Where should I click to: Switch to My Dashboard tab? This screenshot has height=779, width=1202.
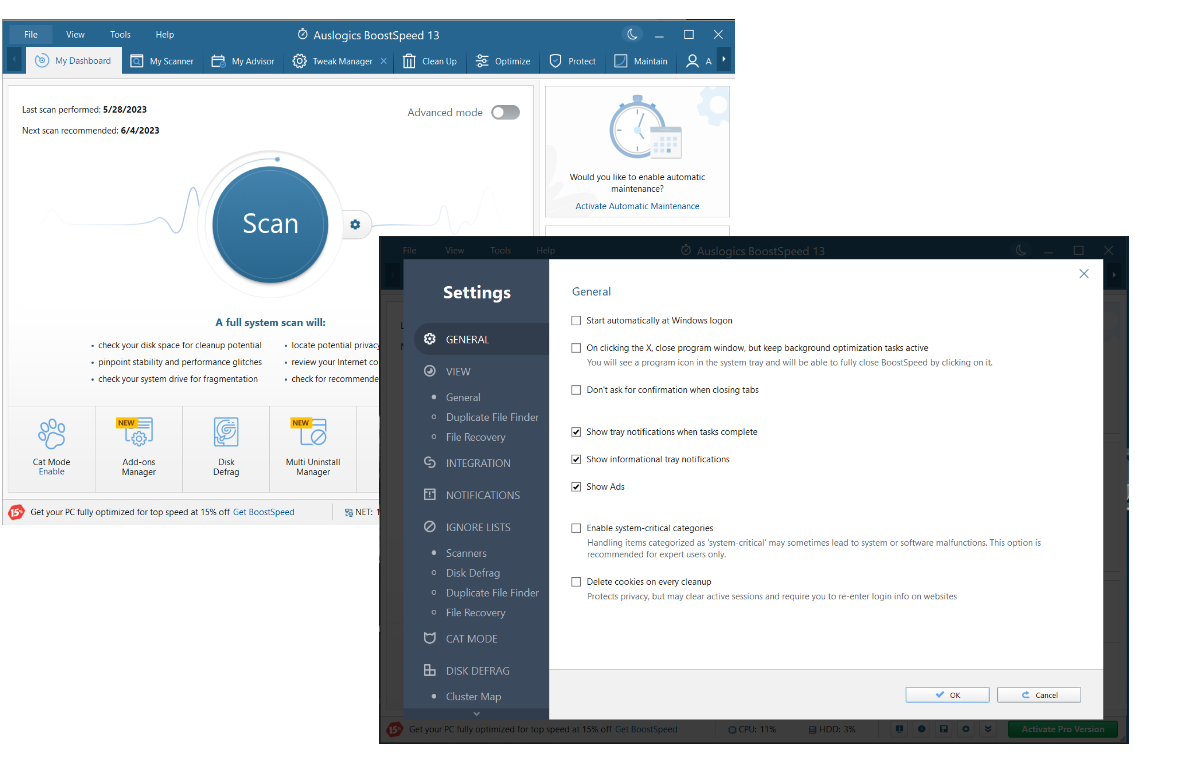point(73,60)
